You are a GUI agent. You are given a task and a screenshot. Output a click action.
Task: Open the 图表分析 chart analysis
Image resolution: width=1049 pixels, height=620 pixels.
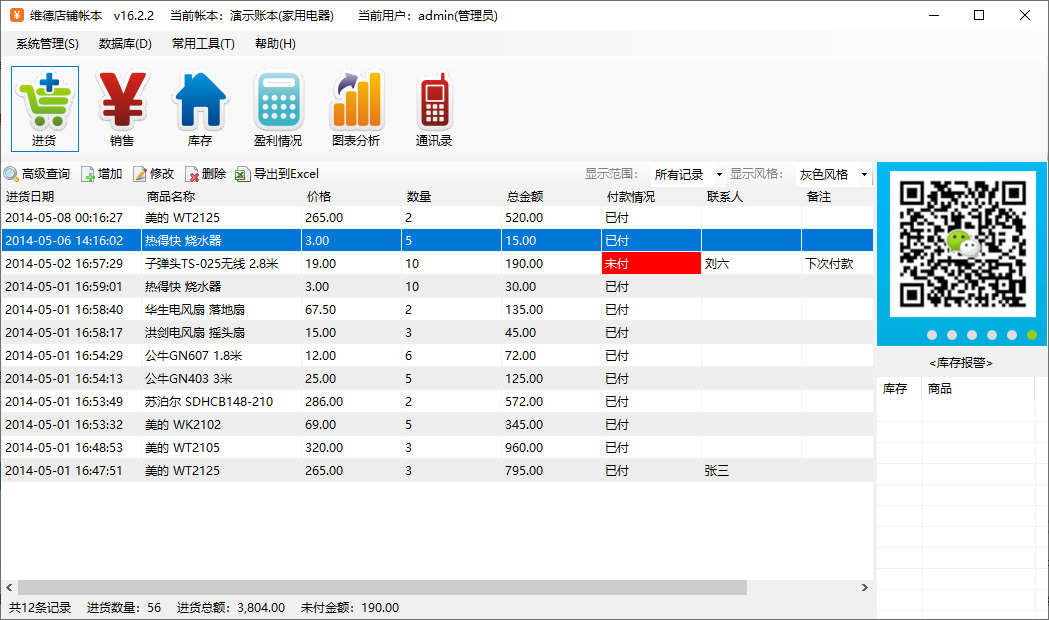[x=356, y=108]
